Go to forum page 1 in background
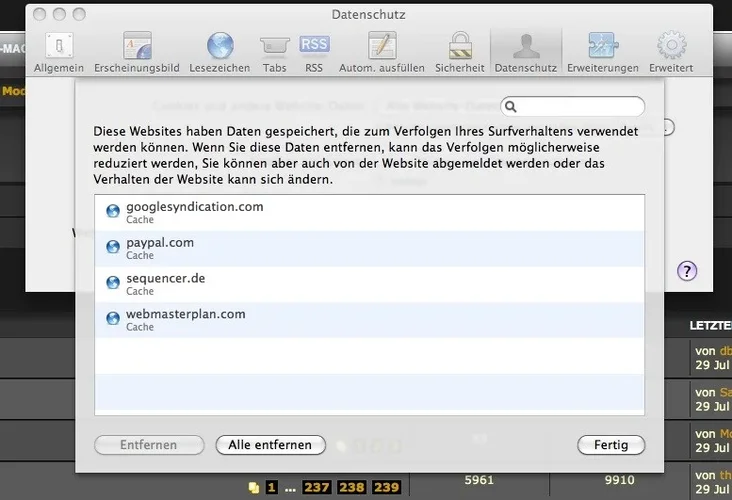This screenshot has width=732, height=500. click(271, 488)
